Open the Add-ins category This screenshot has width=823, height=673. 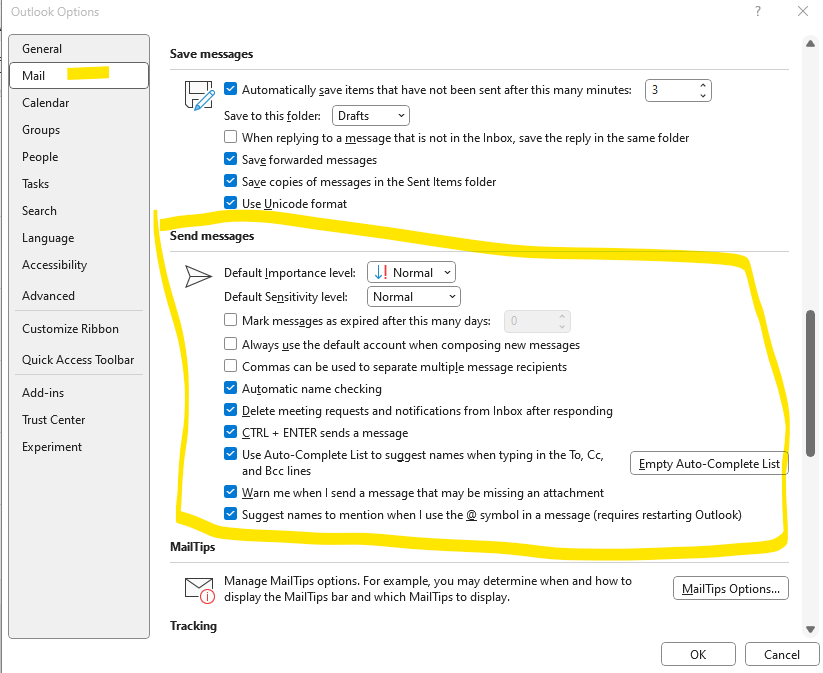pos(79,393)
